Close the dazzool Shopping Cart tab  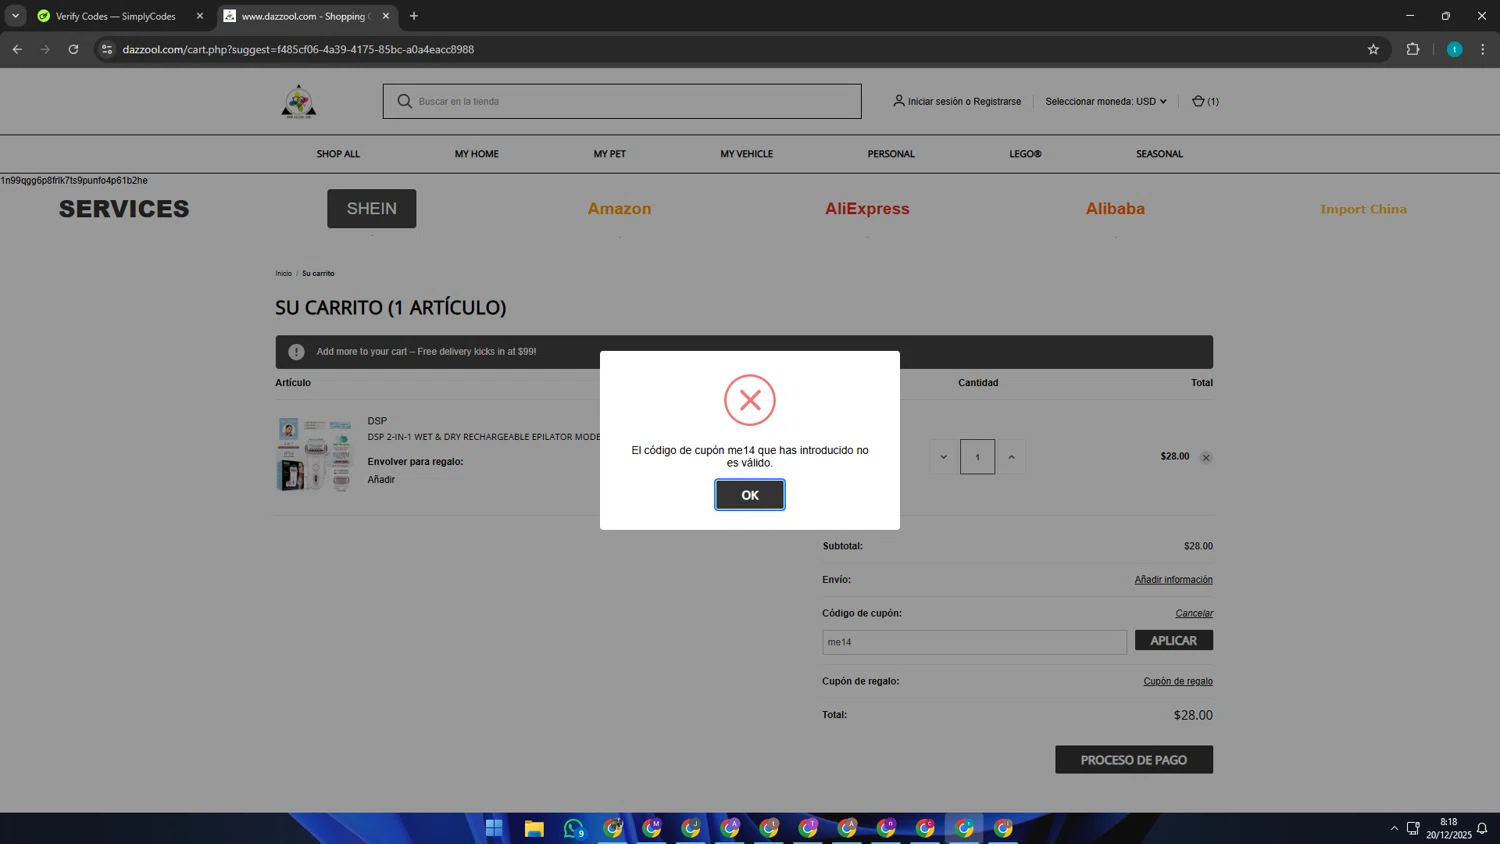coord(386,16)
